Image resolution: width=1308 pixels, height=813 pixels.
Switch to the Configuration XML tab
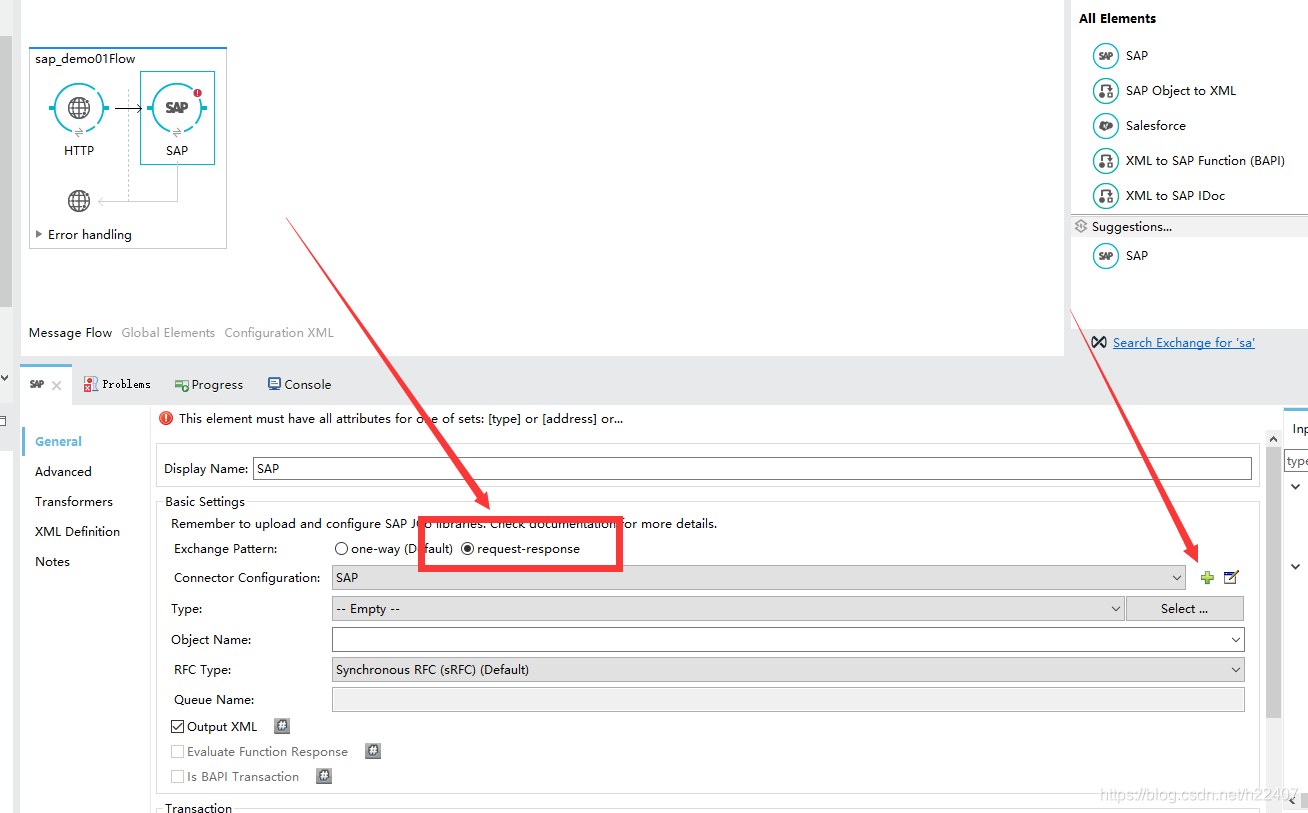click(279, 333)
